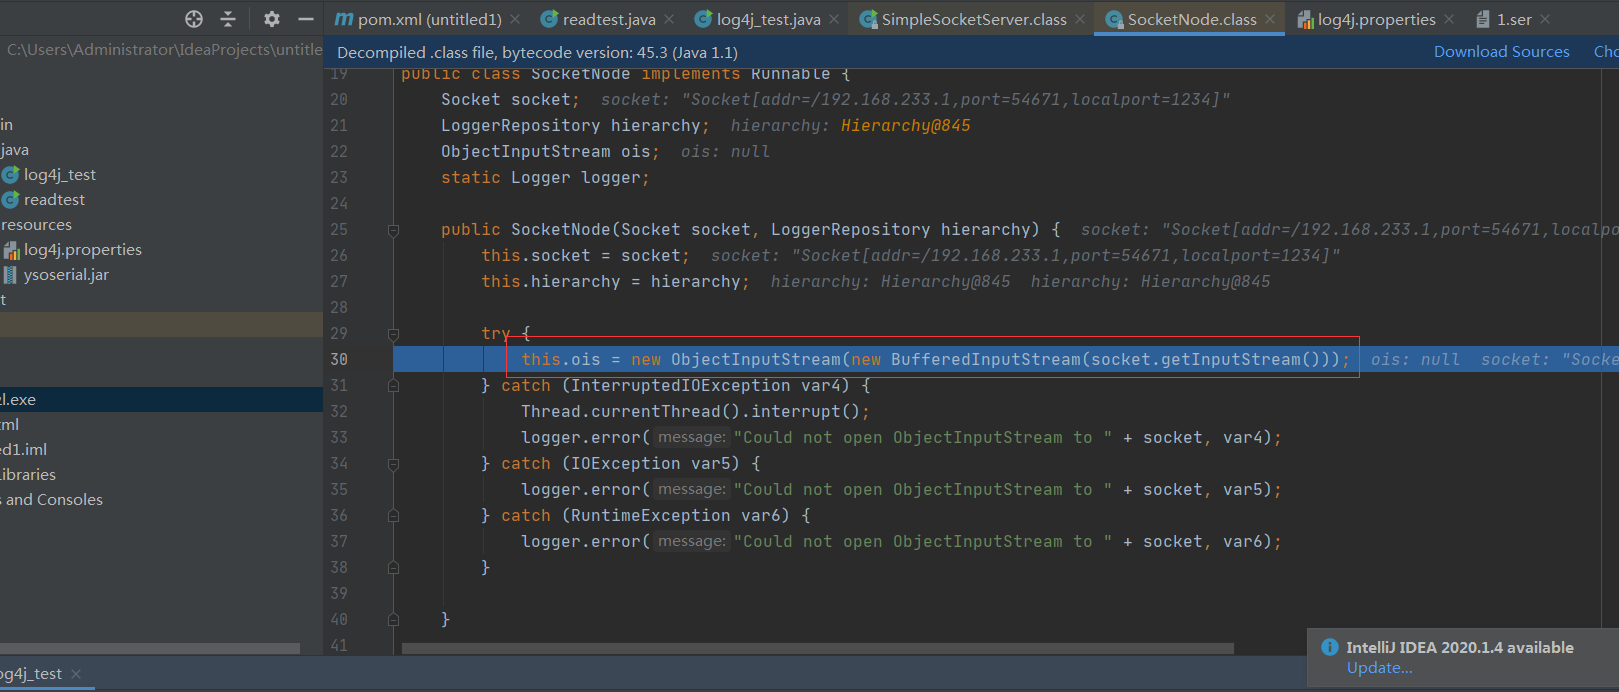Fold the try block at line 29
1619x692 pixels.
(x=393, y=334)
